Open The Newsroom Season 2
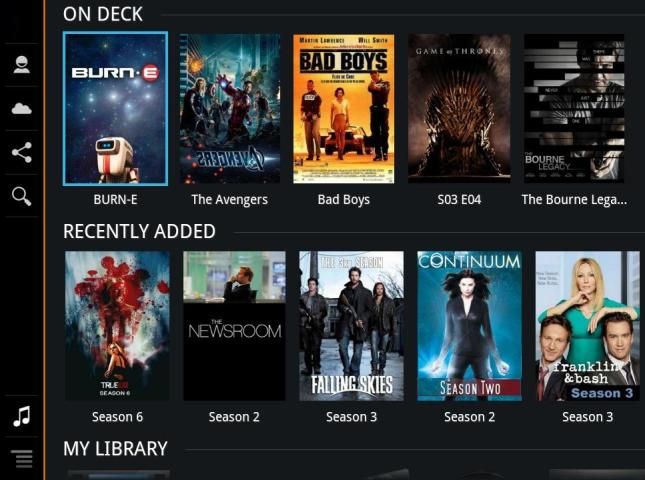Image resolution: width=645 pixels, height=480 pixels. coord(234,326)
